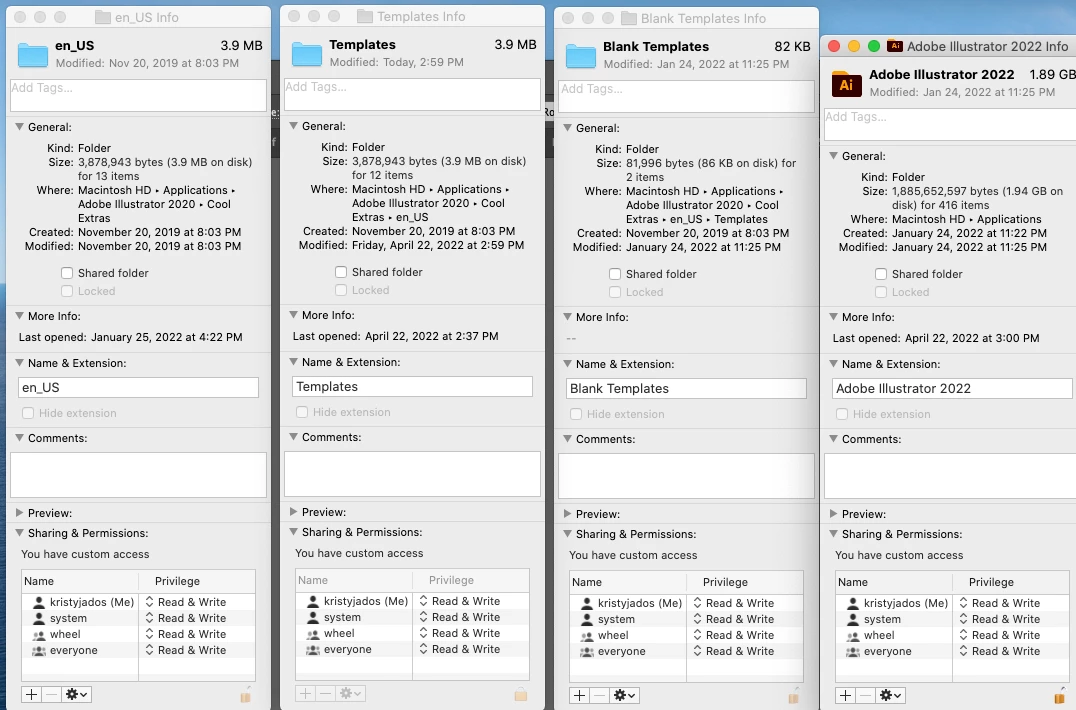1076x710 pixels.
Task: Change wheel privilege in Blank Templates Info
Action: tap(734, 636)
